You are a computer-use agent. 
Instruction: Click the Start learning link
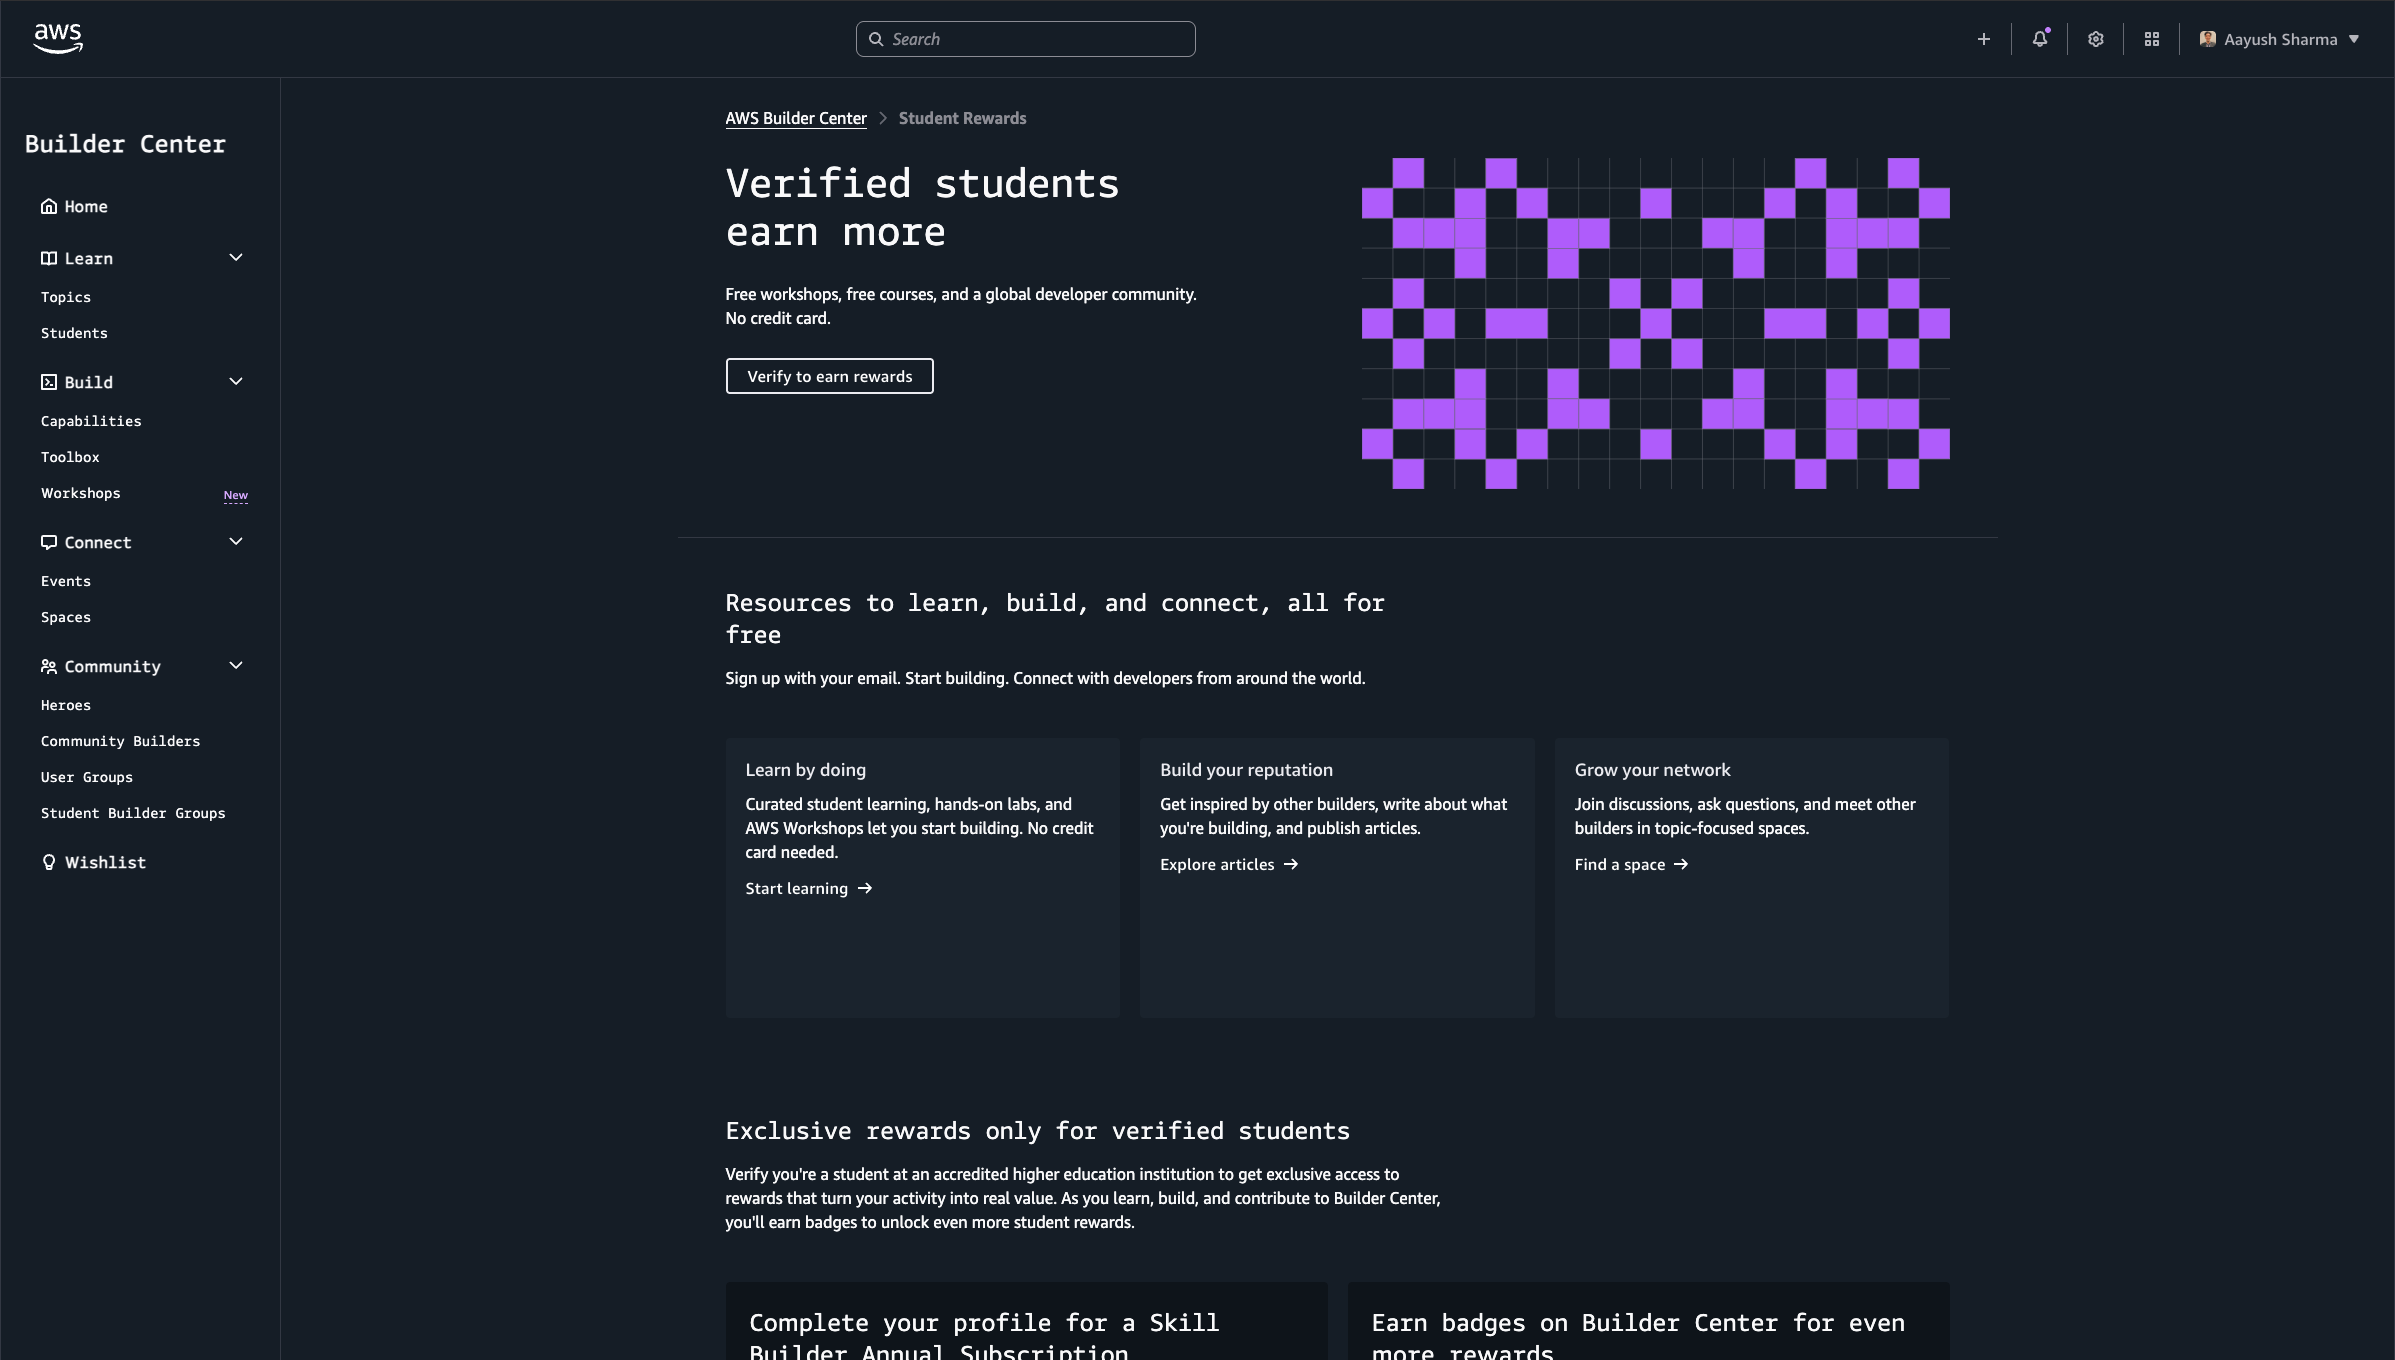[808, 888]
